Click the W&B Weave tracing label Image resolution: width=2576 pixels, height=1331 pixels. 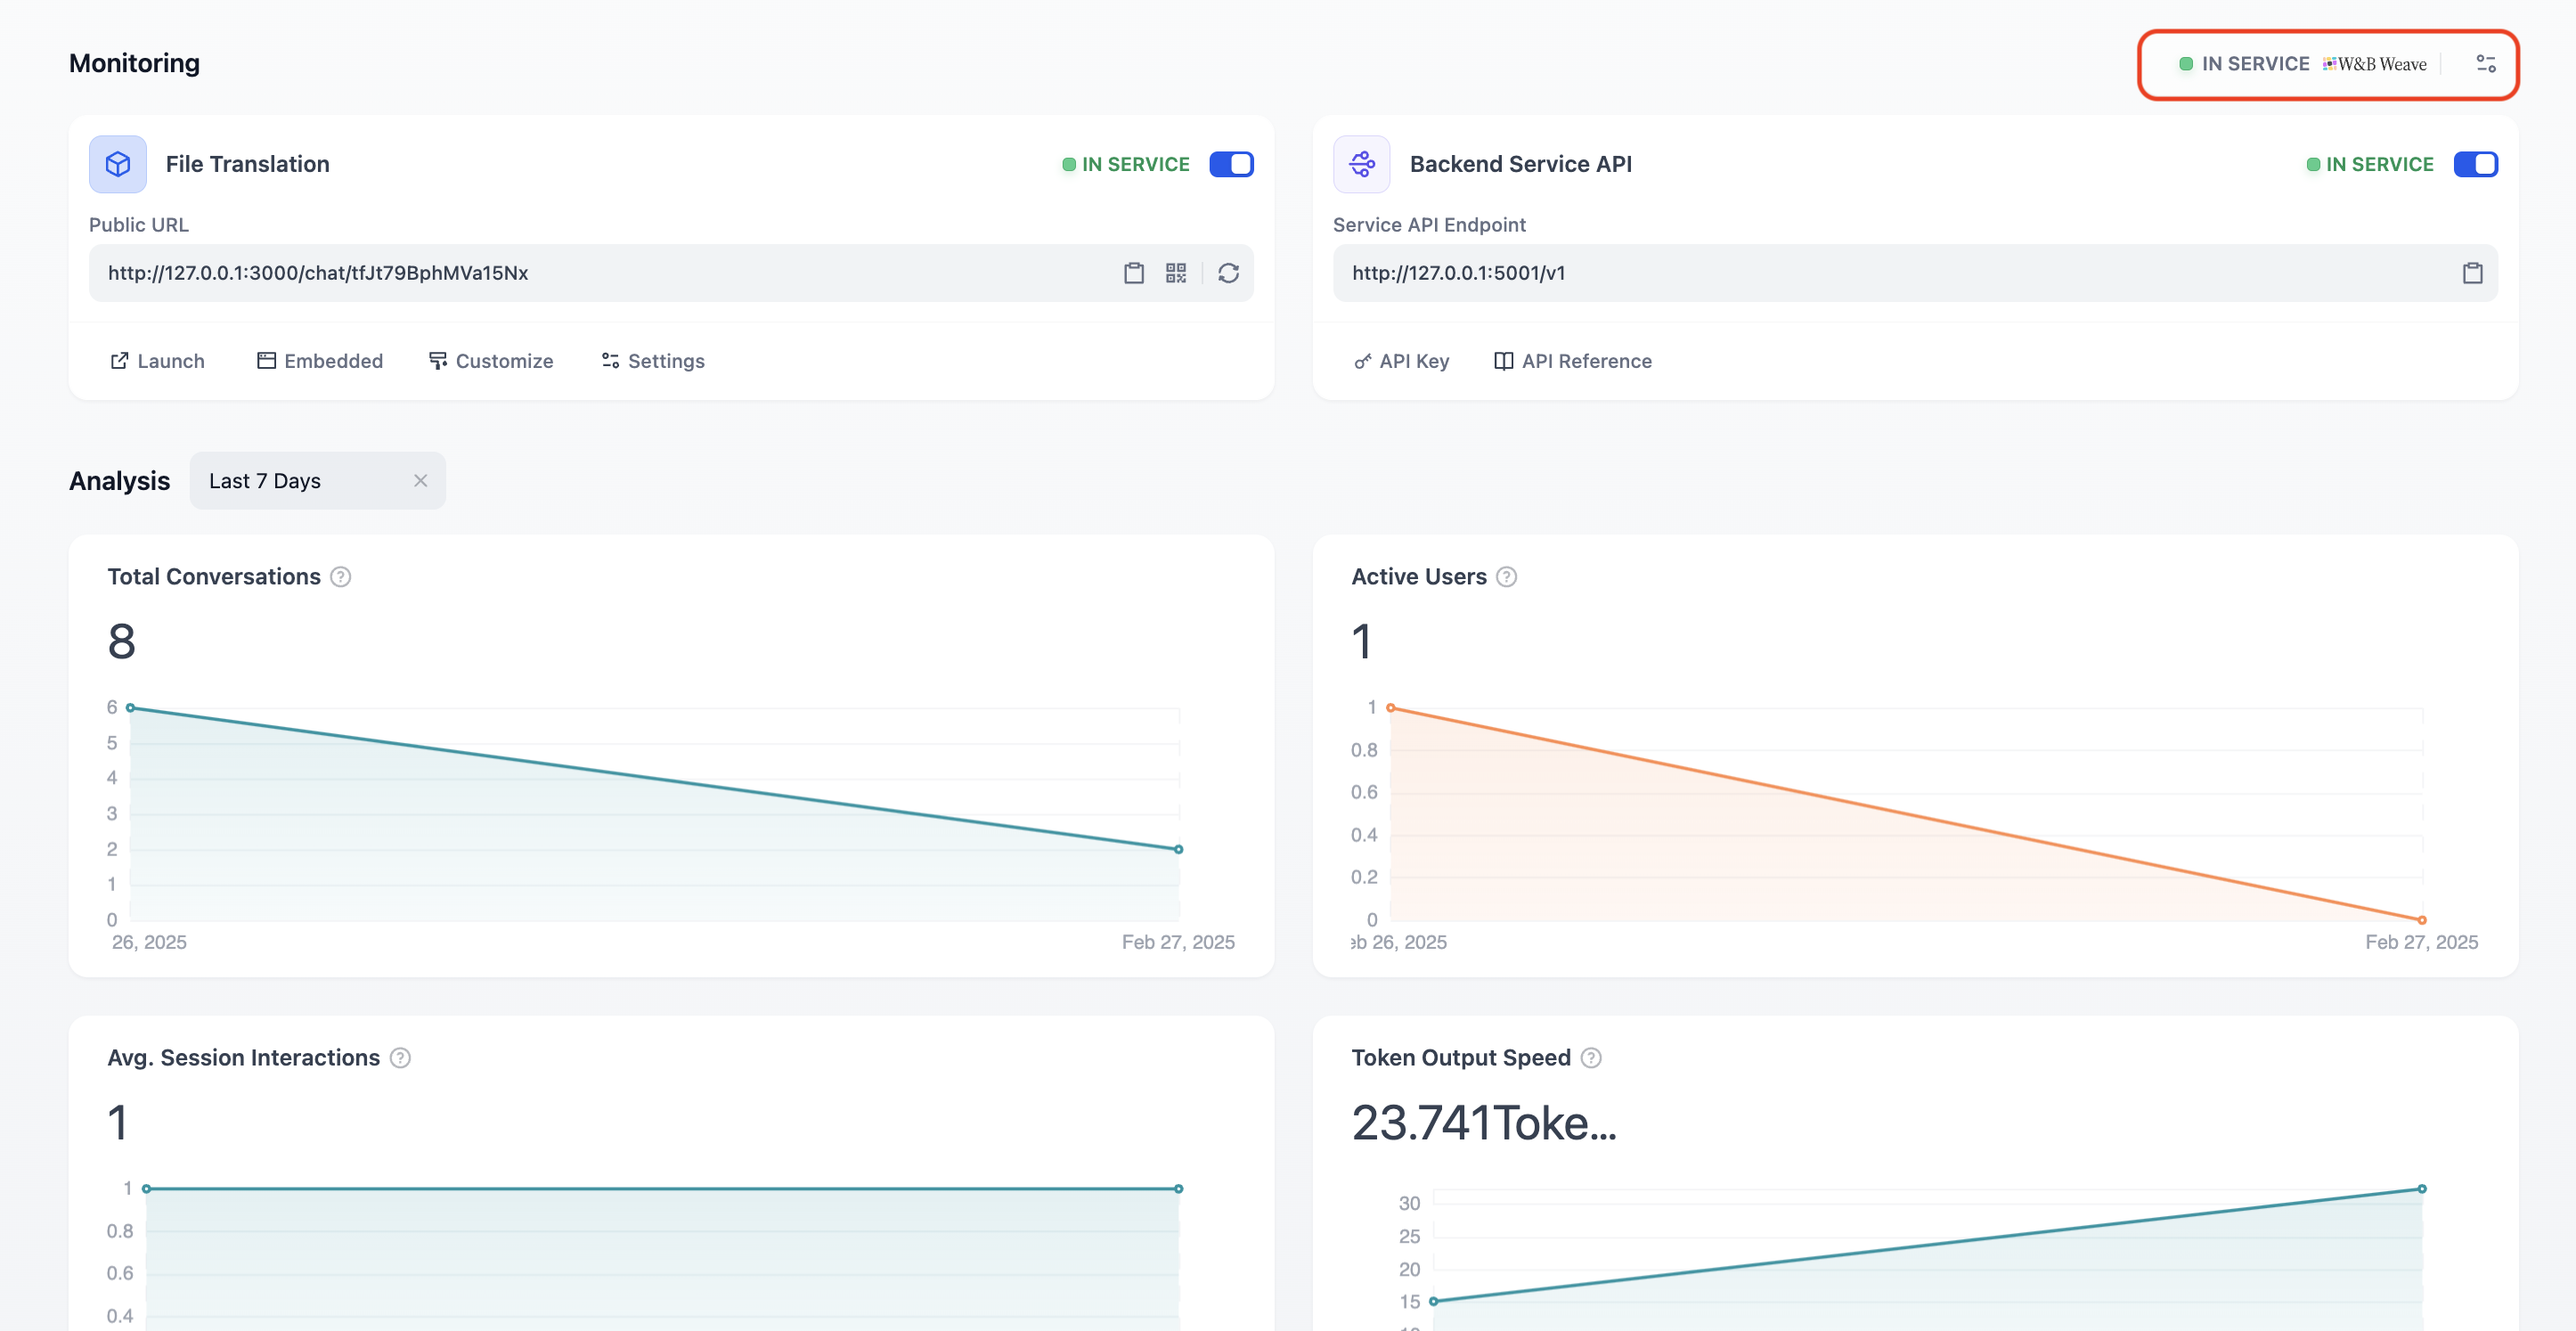2374,64
